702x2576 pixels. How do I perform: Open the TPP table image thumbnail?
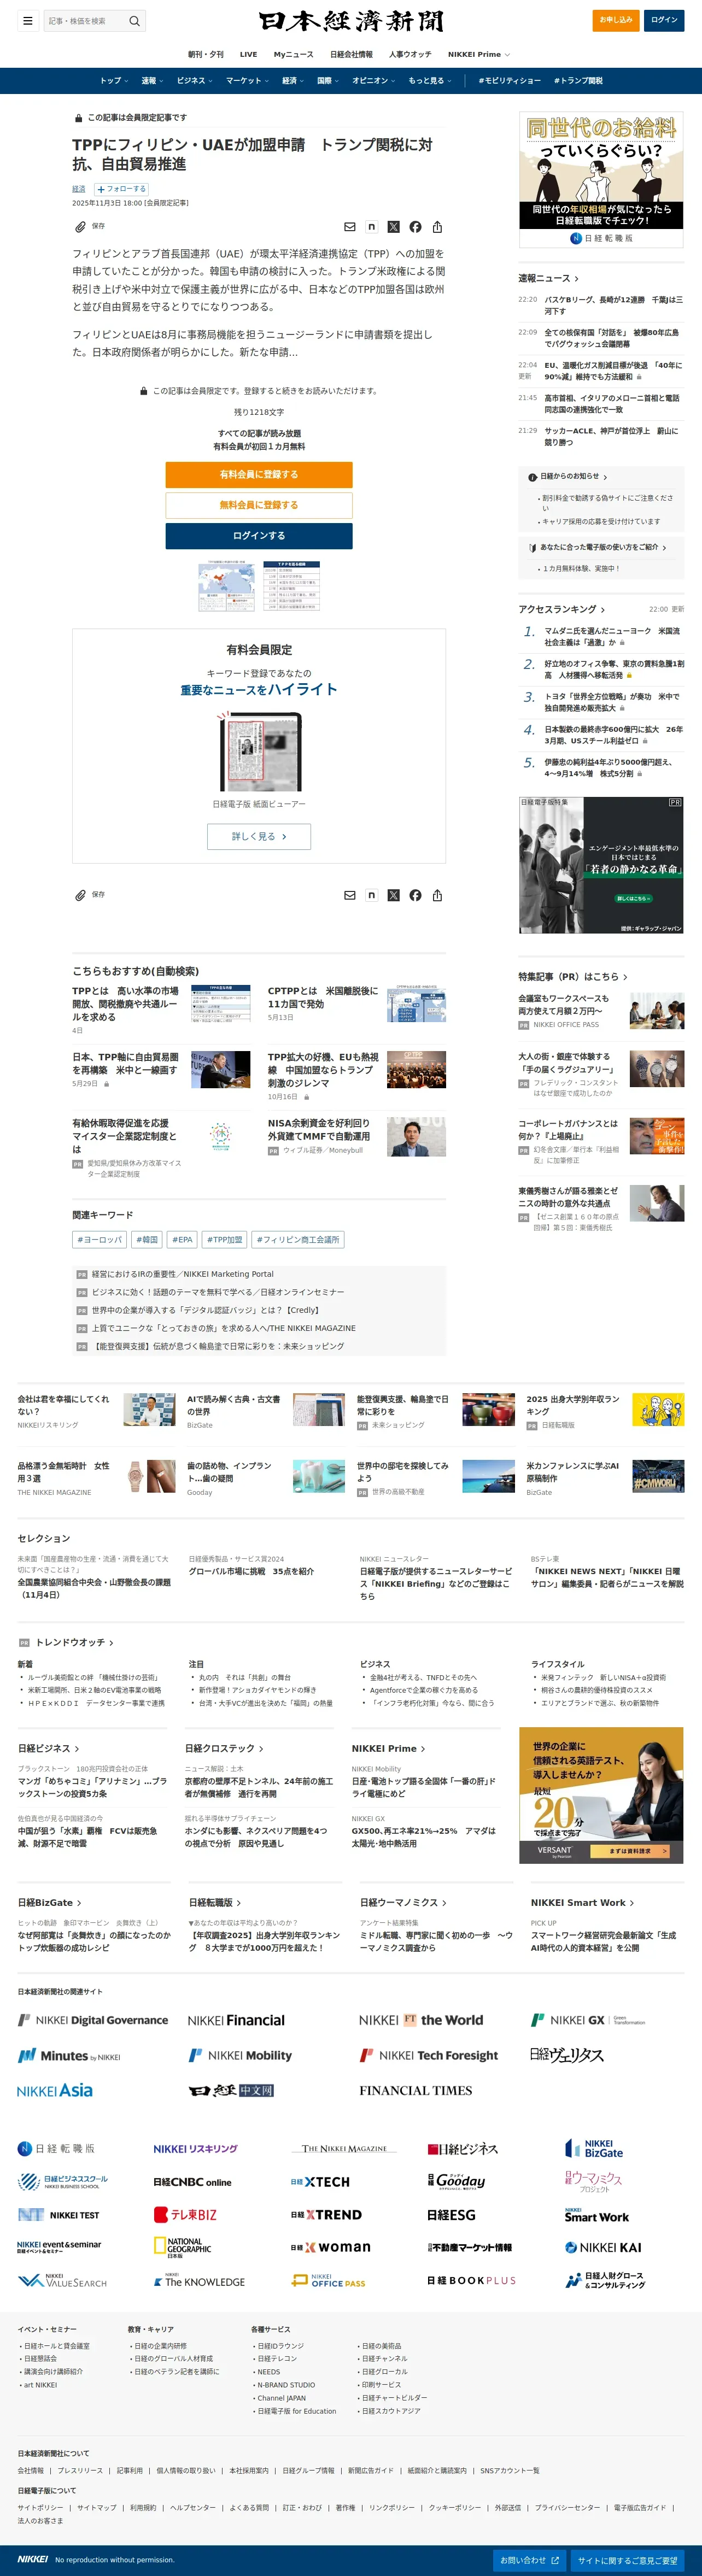292,586
